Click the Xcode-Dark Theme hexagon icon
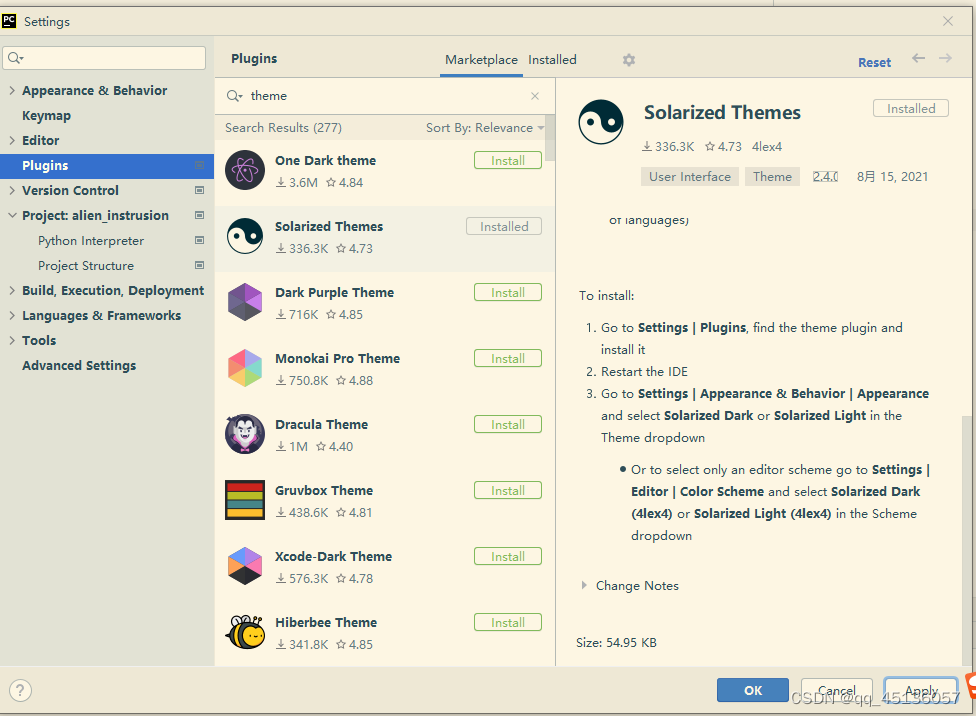The width and height of the screenshot is (976, 716). 245,566
